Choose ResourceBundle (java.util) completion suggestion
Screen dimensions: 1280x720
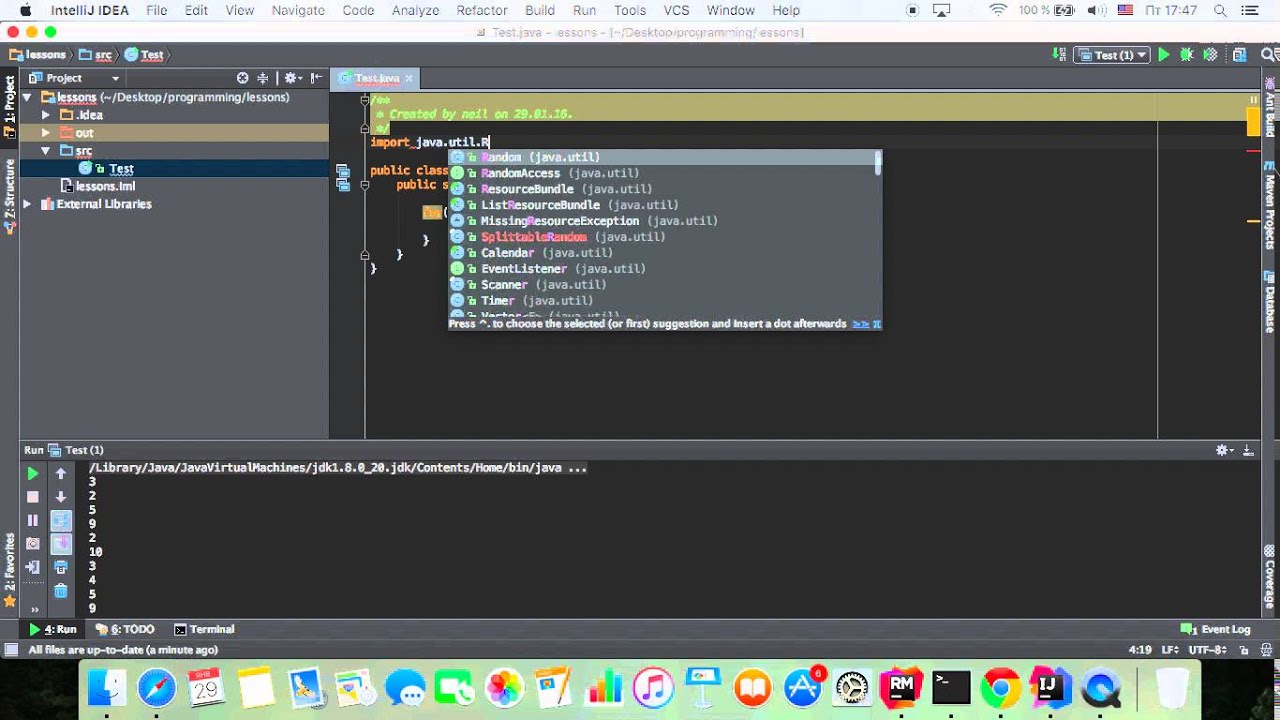coord(662,189)
